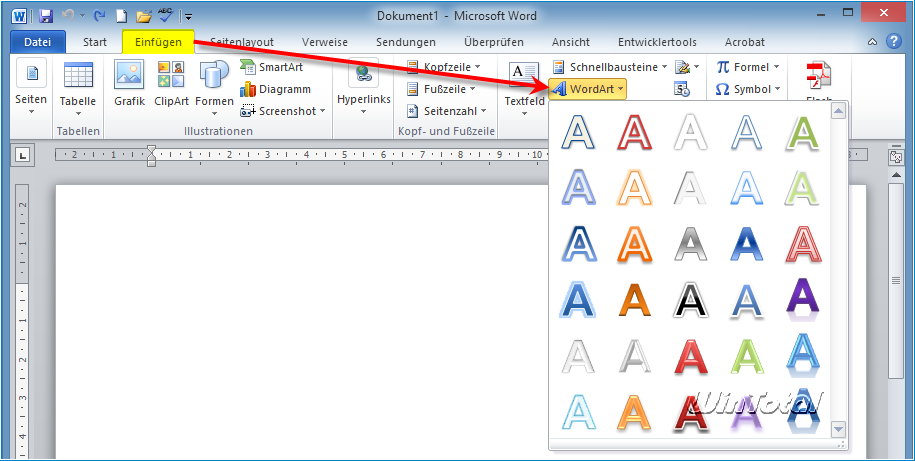Choose the purple A with reflection style
Image resolution: width=915 pixels, height=461 pixels.
(x=803, y=300)
